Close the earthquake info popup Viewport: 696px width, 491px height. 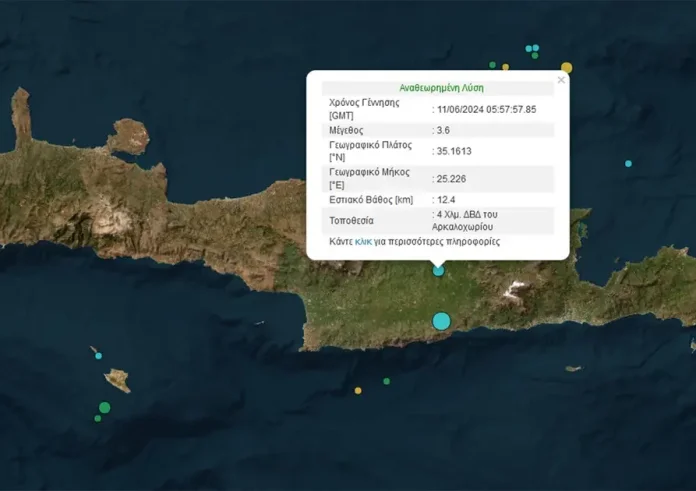coord(561,80)
